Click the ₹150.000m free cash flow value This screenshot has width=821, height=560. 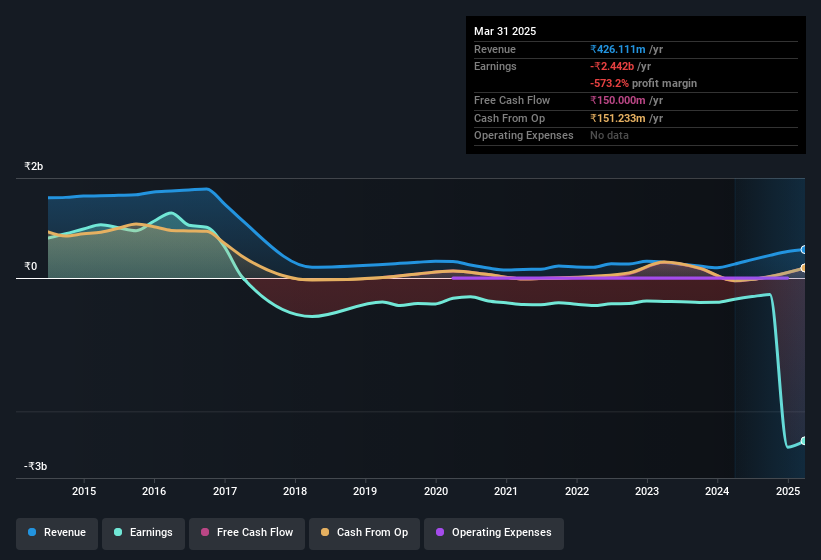tap(618, 100)
